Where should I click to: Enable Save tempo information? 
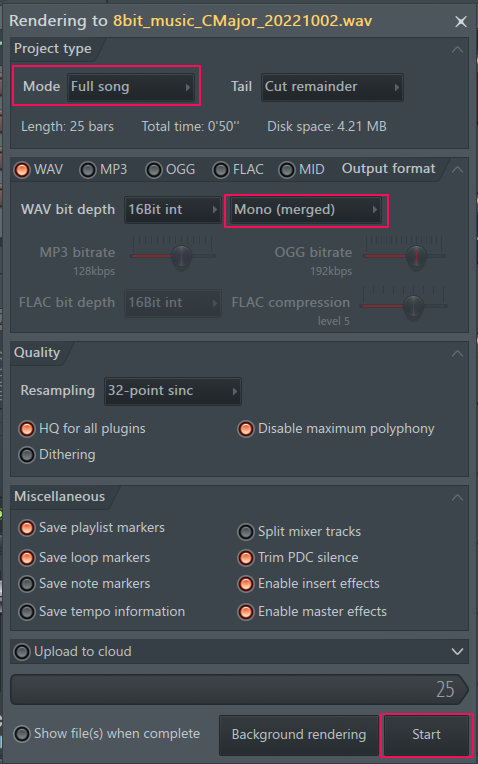point(27,611)
